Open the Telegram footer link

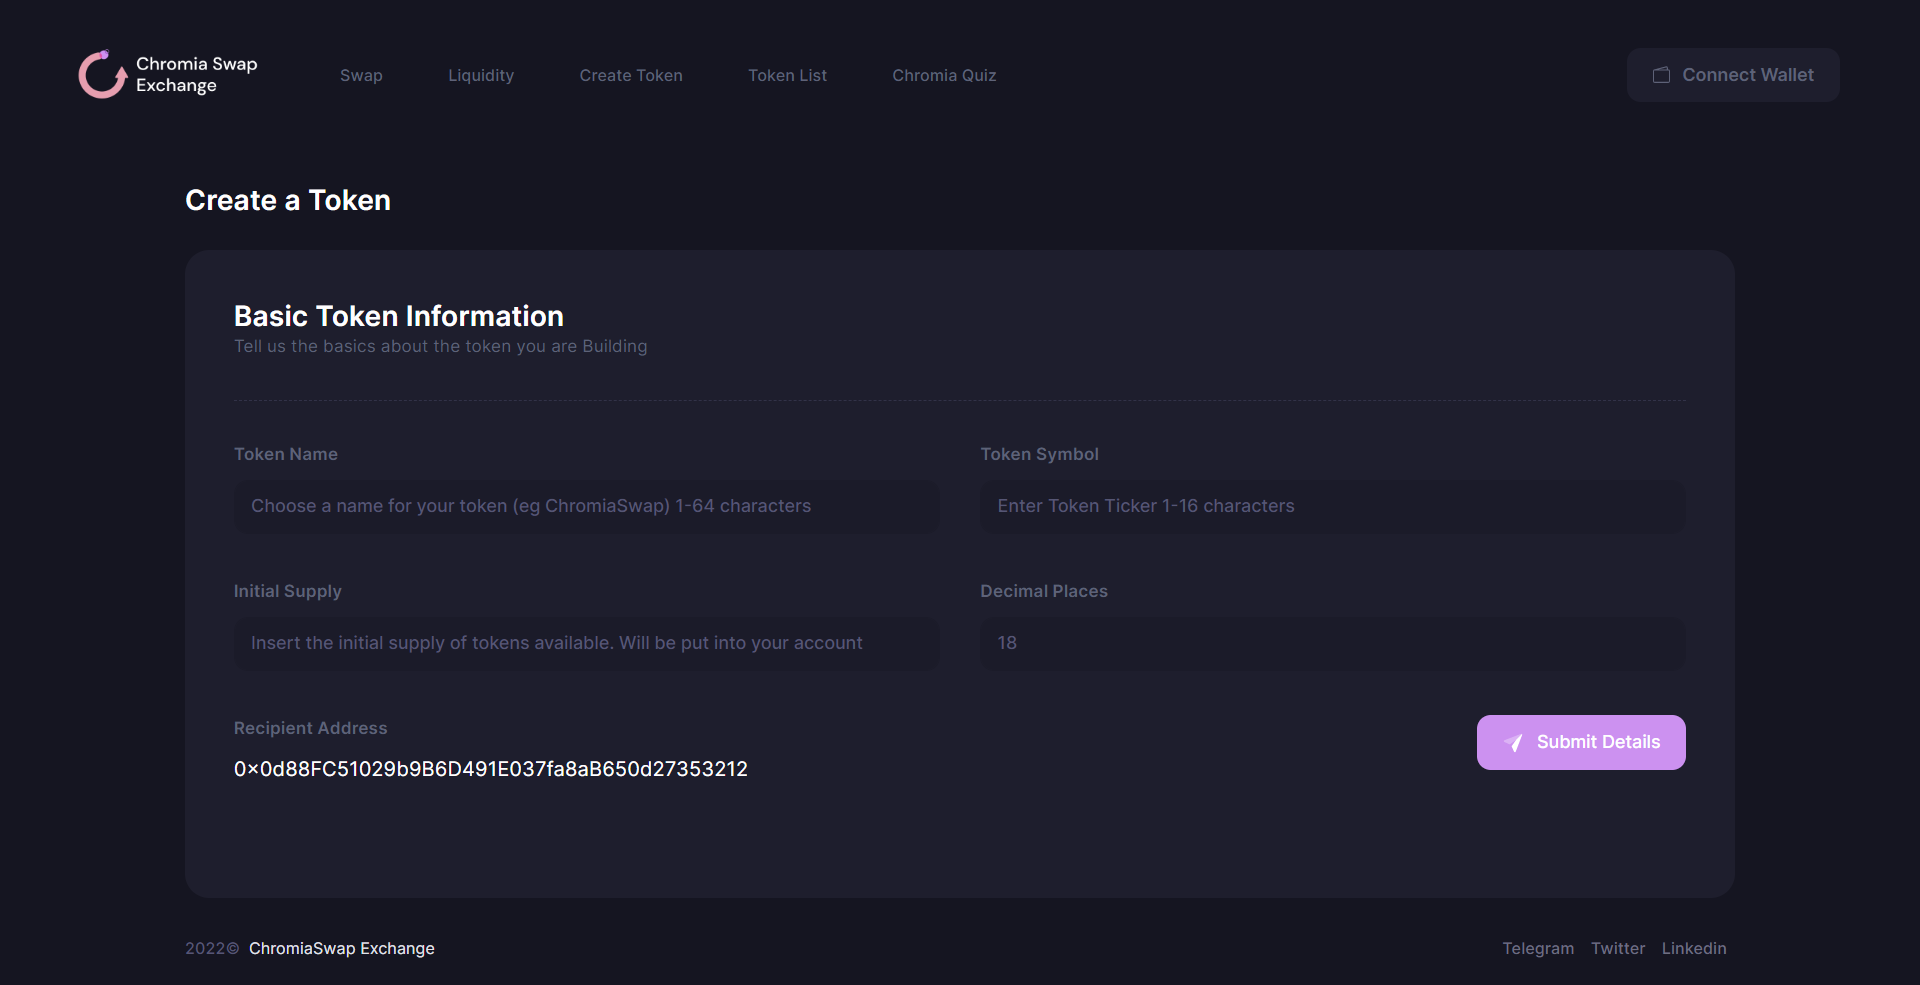[1537, 948]
